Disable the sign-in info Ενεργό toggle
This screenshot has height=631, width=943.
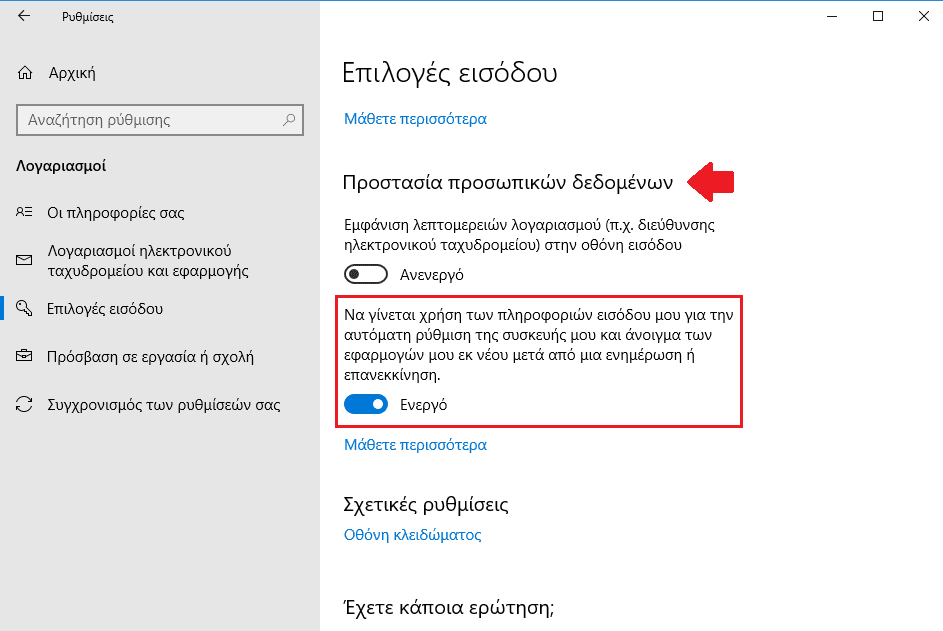point(366,404)
